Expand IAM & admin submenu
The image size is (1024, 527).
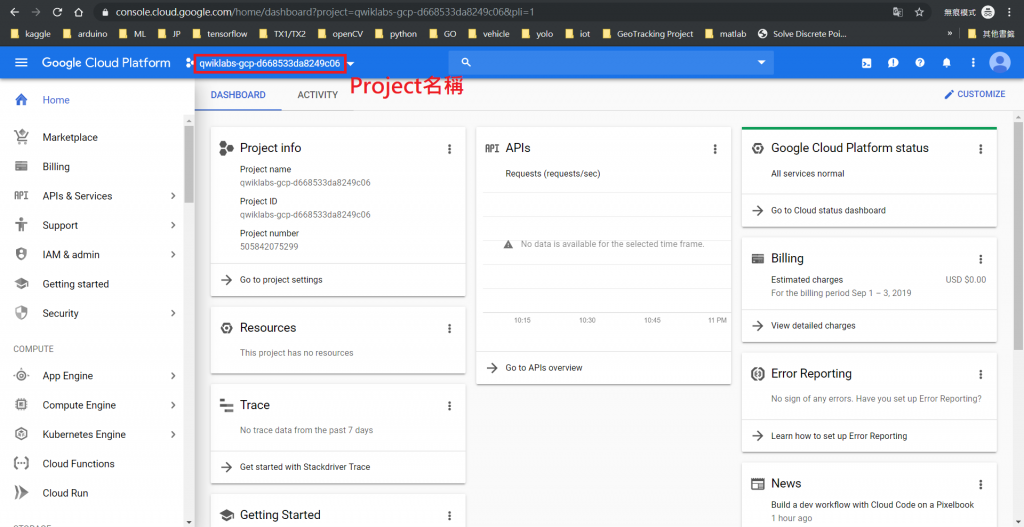173,255
